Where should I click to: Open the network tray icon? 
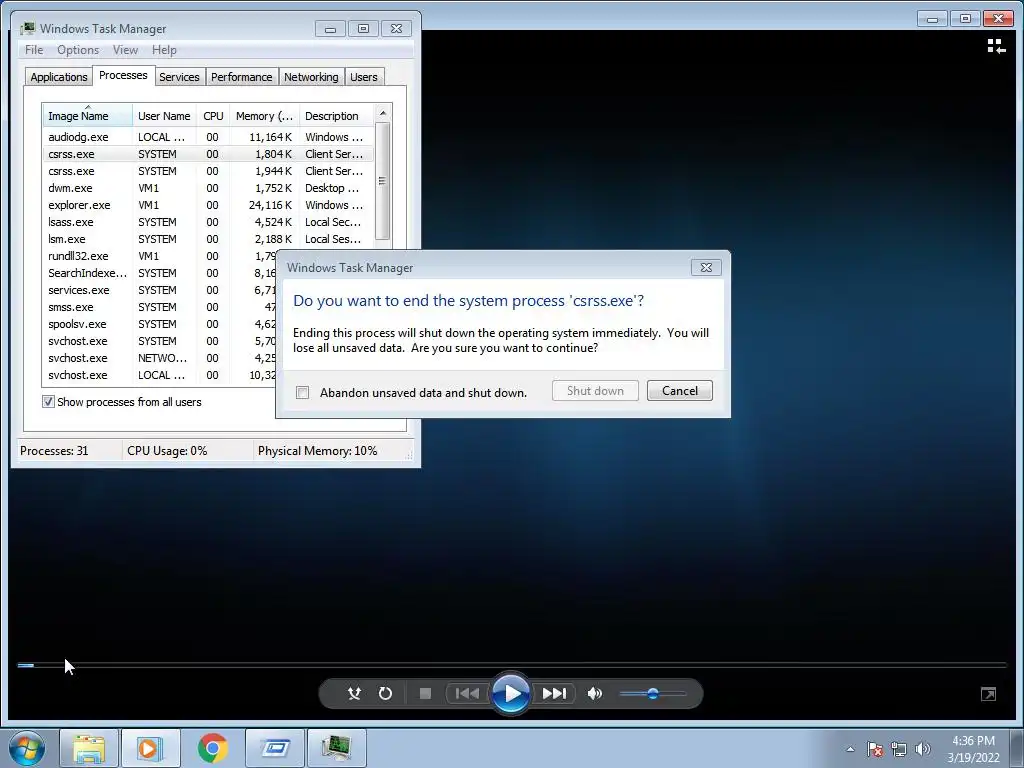899,749
